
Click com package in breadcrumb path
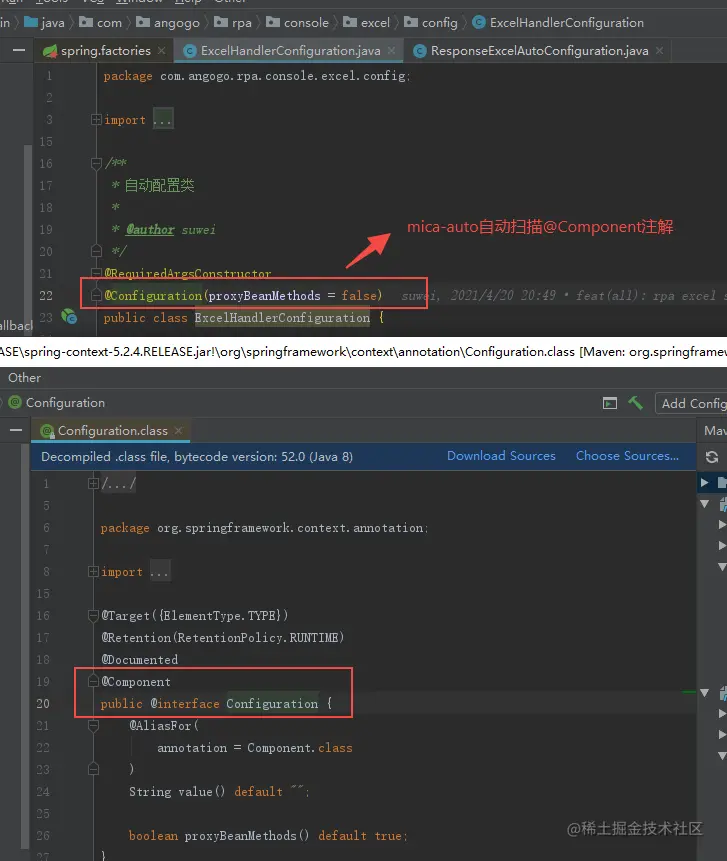(100, 23)
